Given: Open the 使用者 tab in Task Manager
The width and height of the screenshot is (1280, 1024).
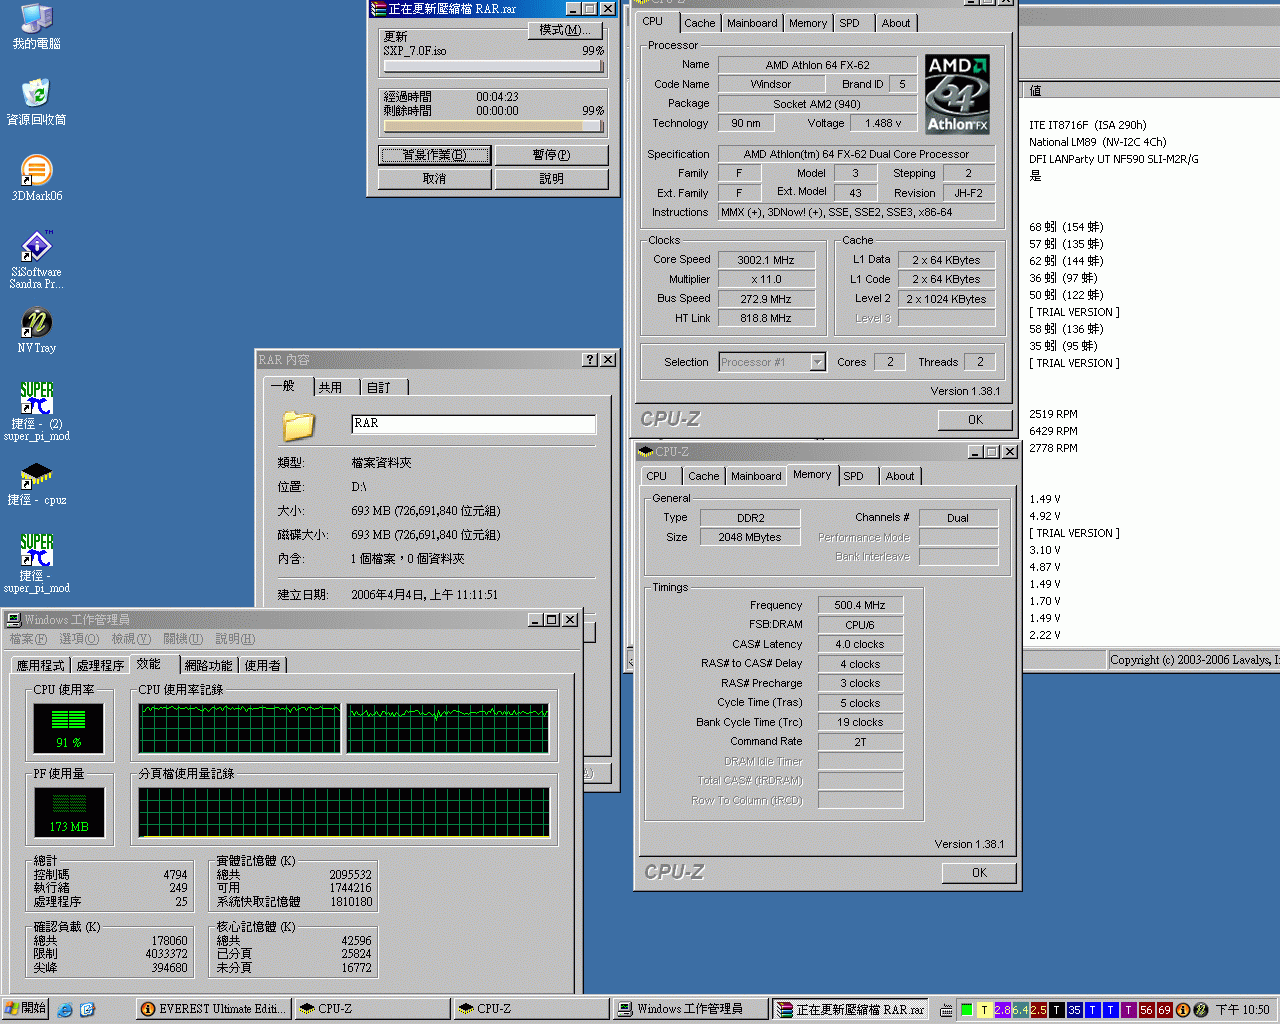Looking at the screenshot, I should pyautogui.click(x=263, y=665).
